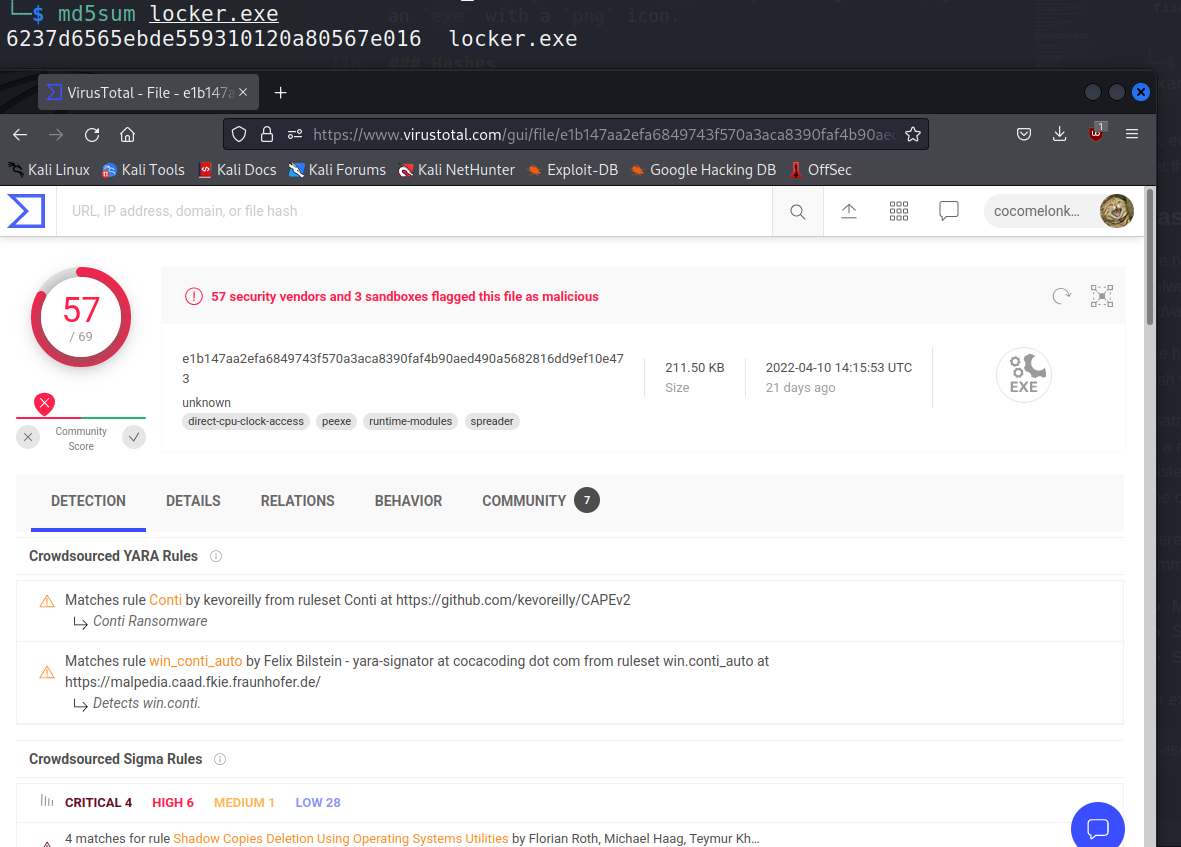
Task: Click the EXE file type icon
Action: point(1024,374)
